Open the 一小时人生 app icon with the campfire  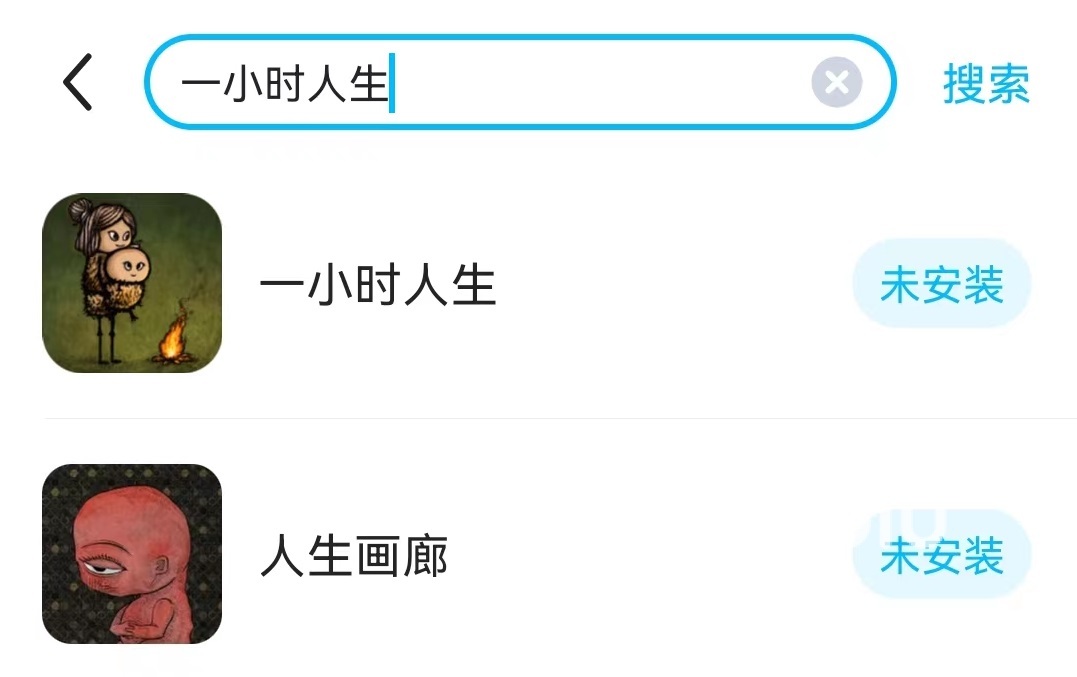point(132,283)
